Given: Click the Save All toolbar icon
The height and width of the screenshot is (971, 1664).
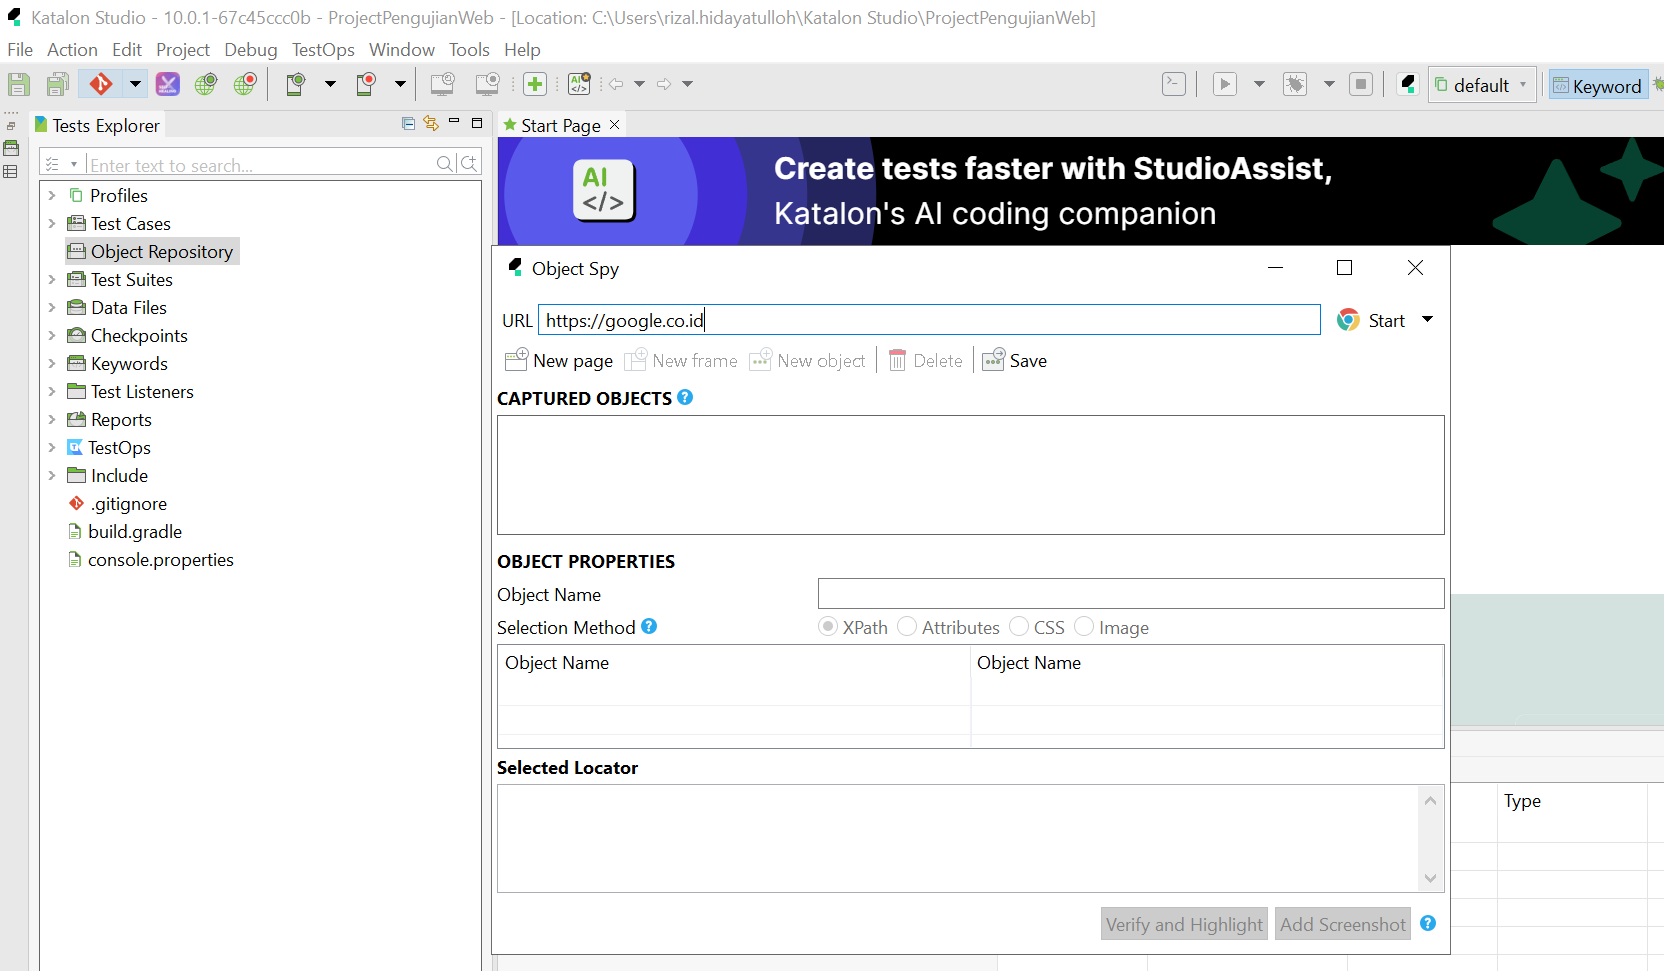Looking at the screenshot, I should coord(58,84).
